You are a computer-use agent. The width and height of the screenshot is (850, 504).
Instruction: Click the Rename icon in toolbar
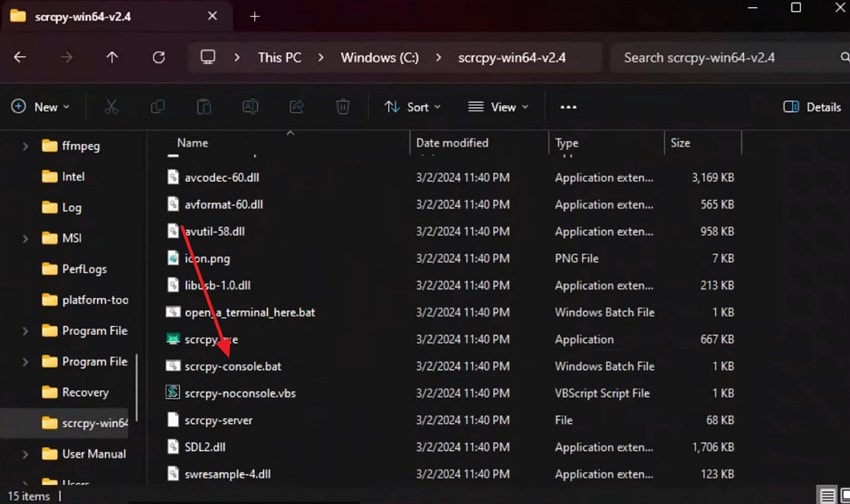tap(250, 107)
